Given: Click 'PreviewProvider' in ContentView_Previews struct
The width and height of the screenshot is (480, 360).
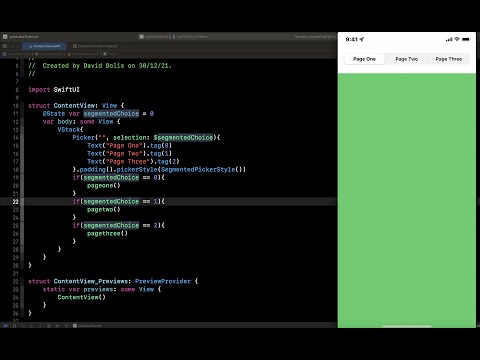Looking at the screenshot, I should click(163, 281).
